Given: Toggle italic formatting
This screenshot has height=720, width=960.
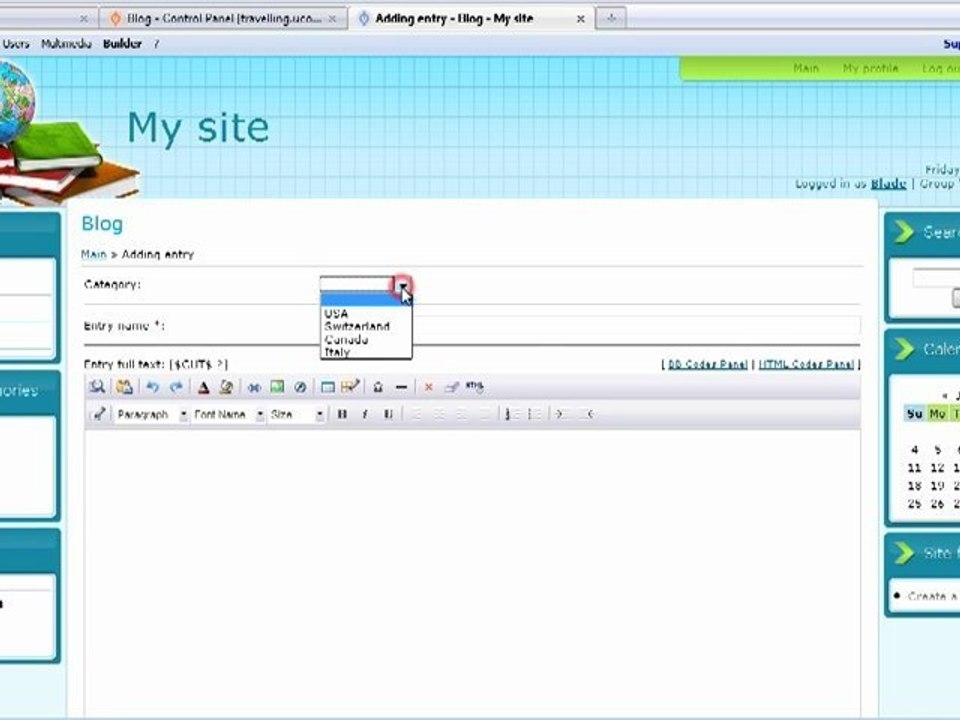Looking at the screenshot, I should [x=365, y=414].
